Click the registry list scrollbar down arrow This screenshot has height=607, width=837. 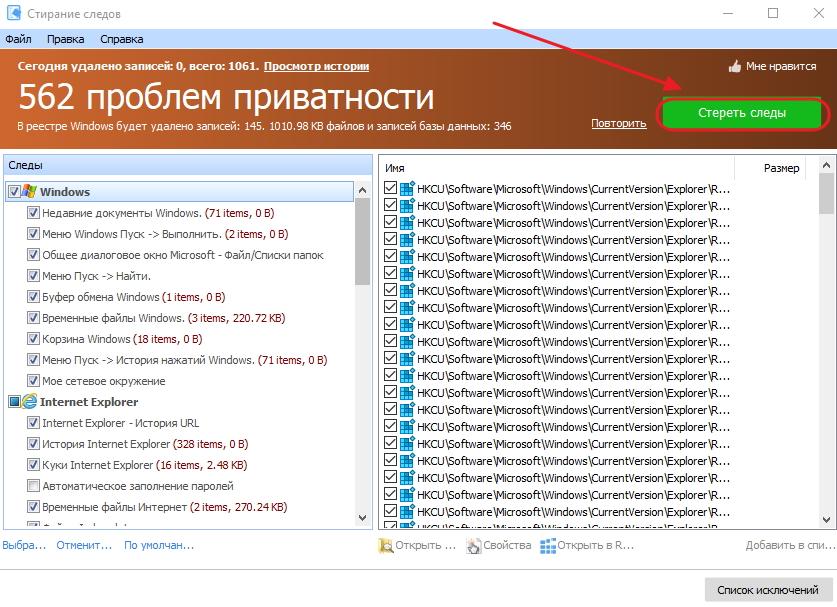(x=826, y=519)
